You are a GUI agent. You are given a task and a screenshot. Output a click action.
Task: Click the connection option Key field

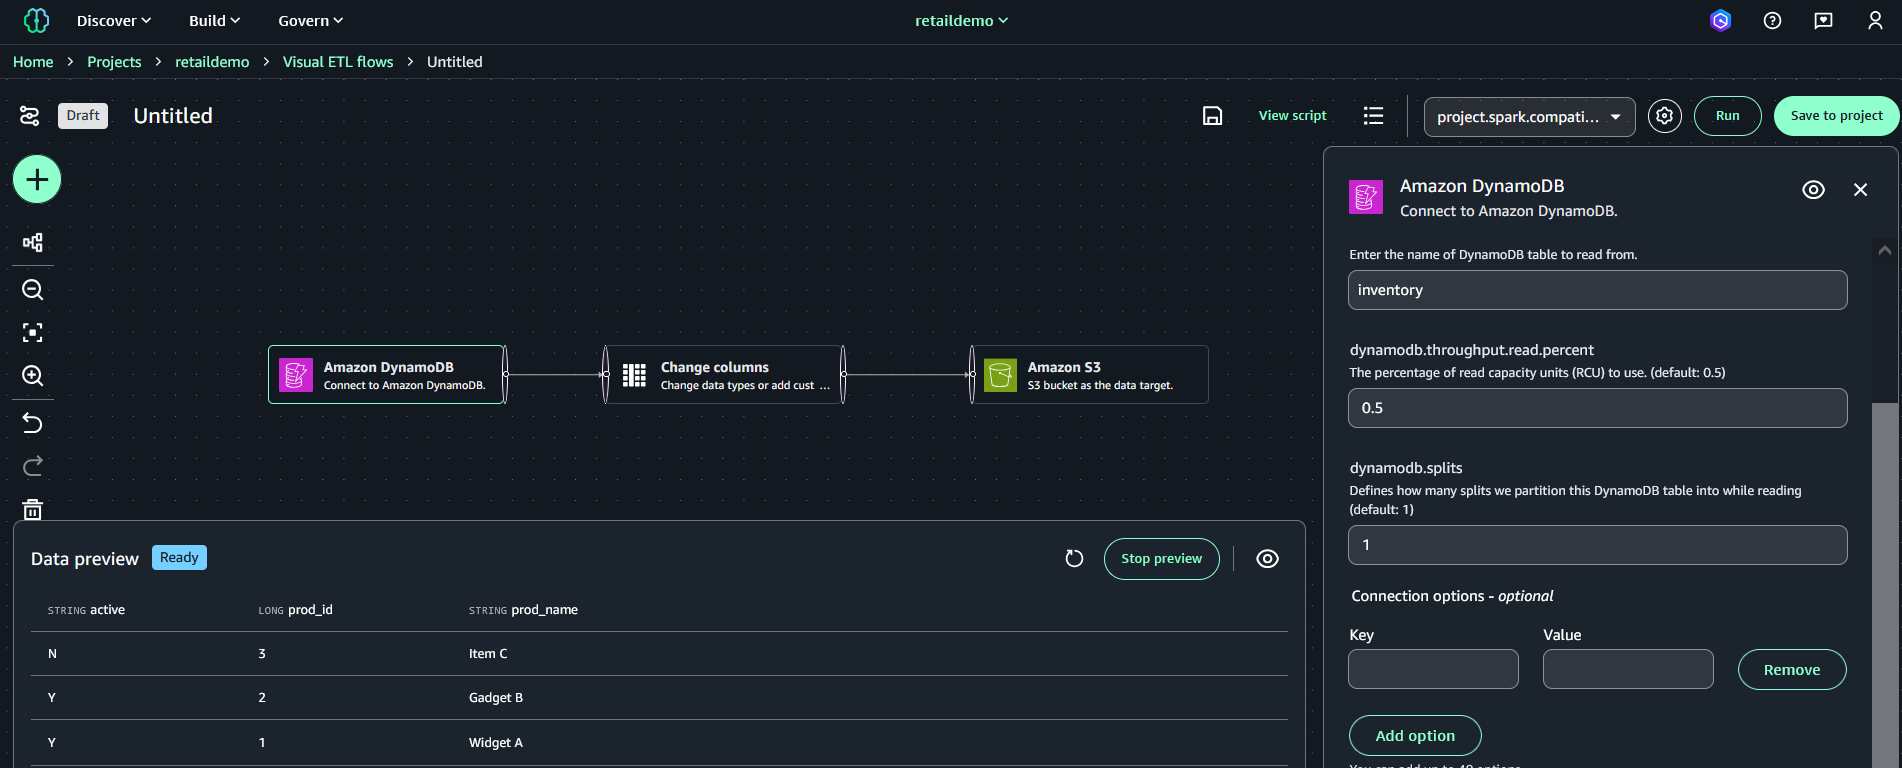(x=1433, y=669)
